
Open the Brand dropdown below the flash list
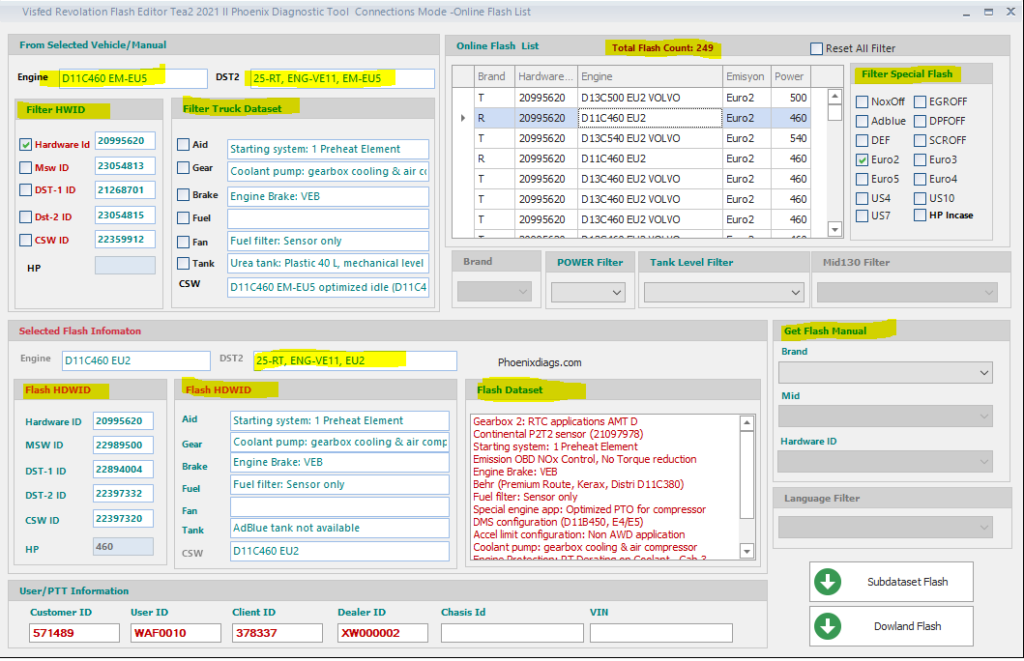494,292
